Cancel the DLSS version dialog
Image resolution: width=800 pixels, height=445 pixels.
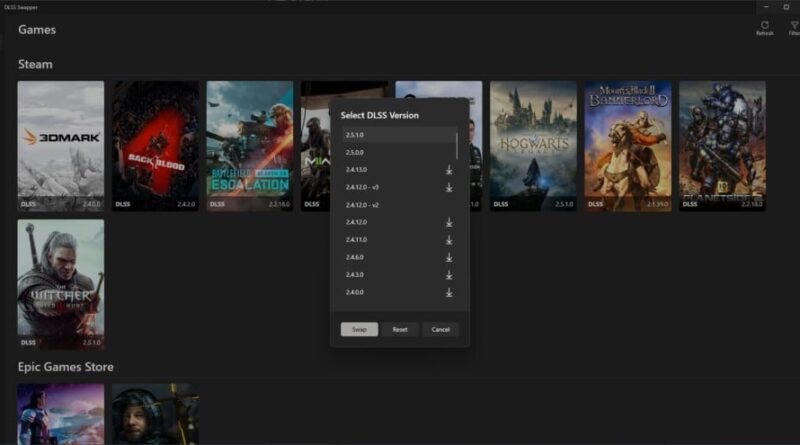(x=440, y=330)
